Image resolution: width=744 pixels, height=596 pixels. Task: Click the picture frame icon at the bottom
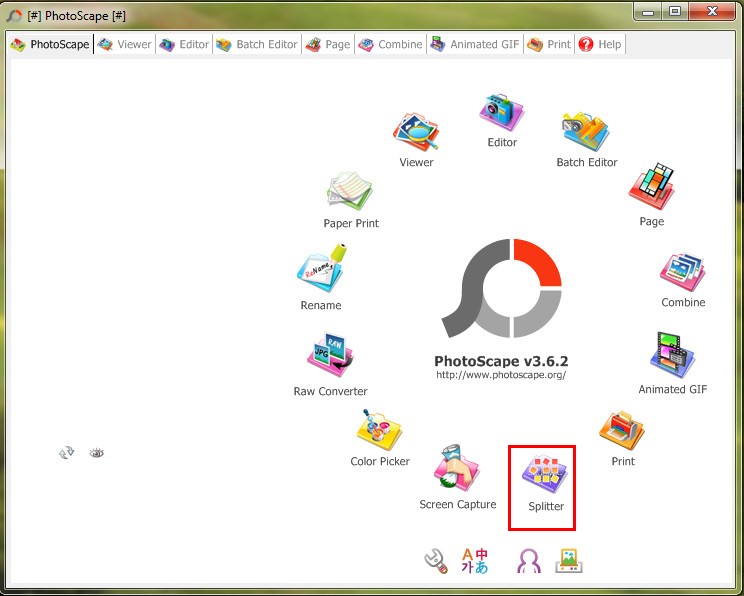pos(569,561)
